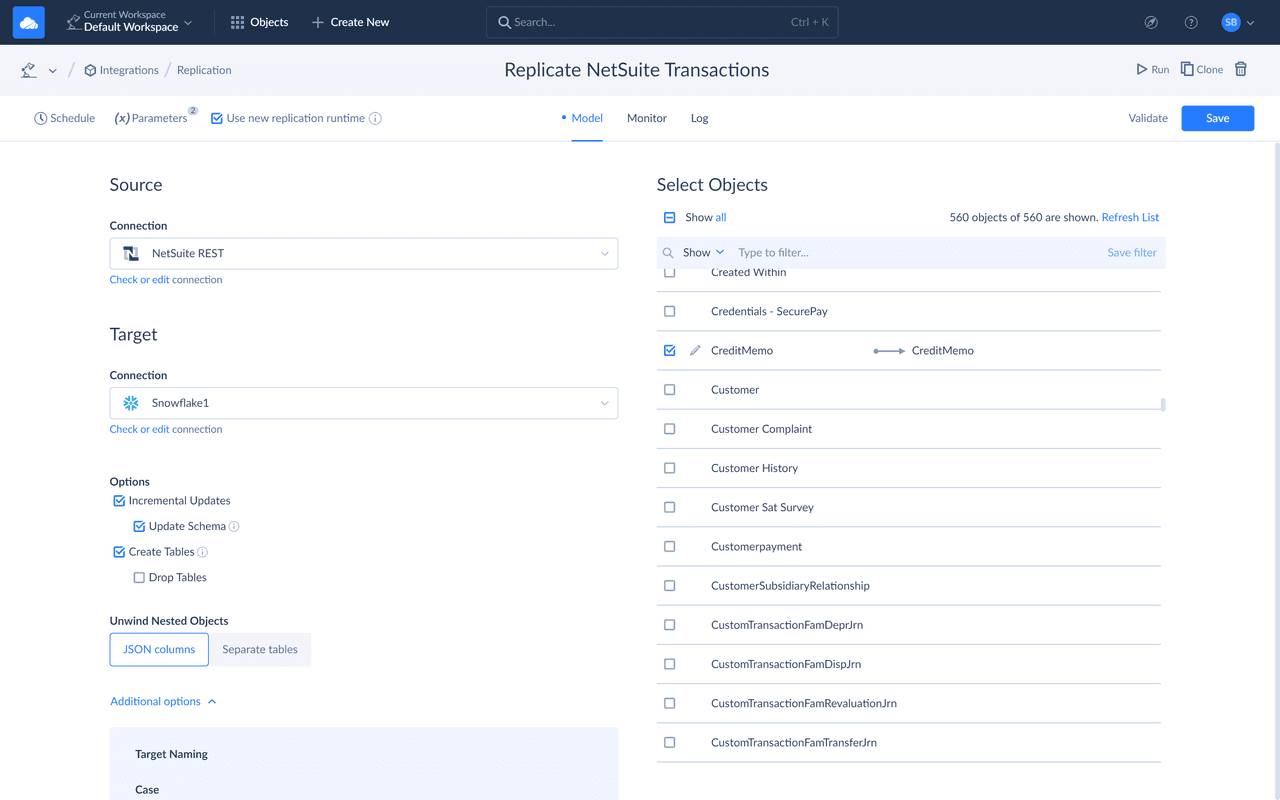Click the Run play icon
1280x800 pixels.
coord(1142,70)
